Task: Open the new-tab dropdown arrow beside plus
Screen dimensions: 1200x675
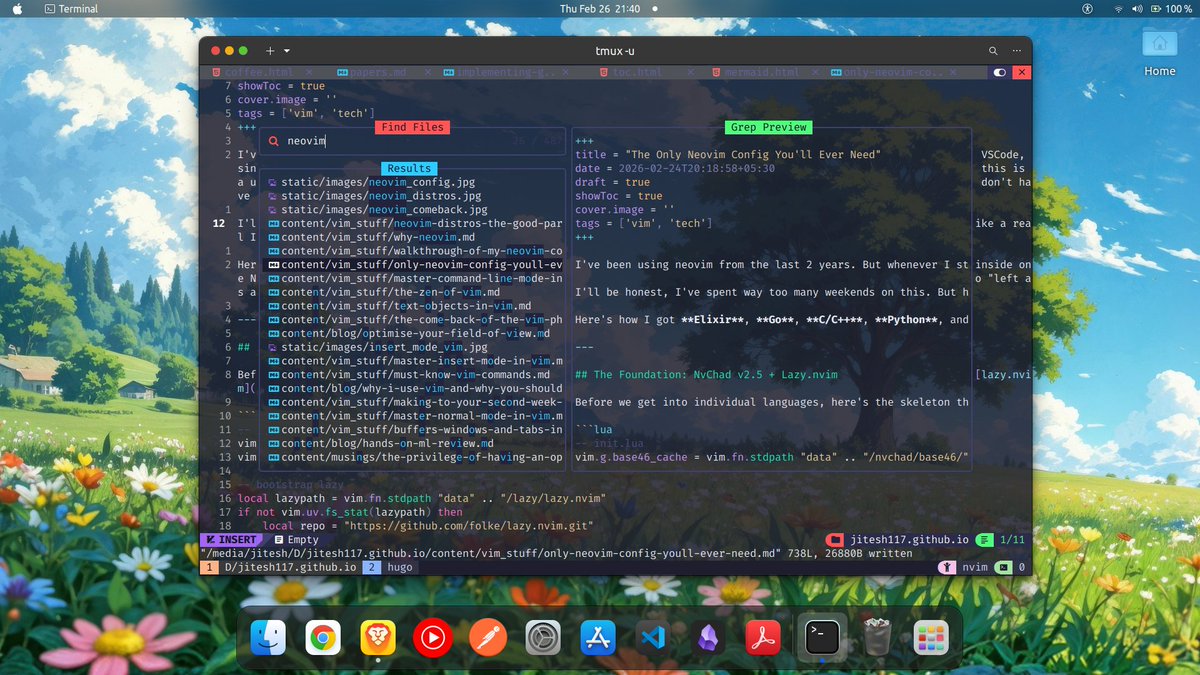Action: click(287, 50)
